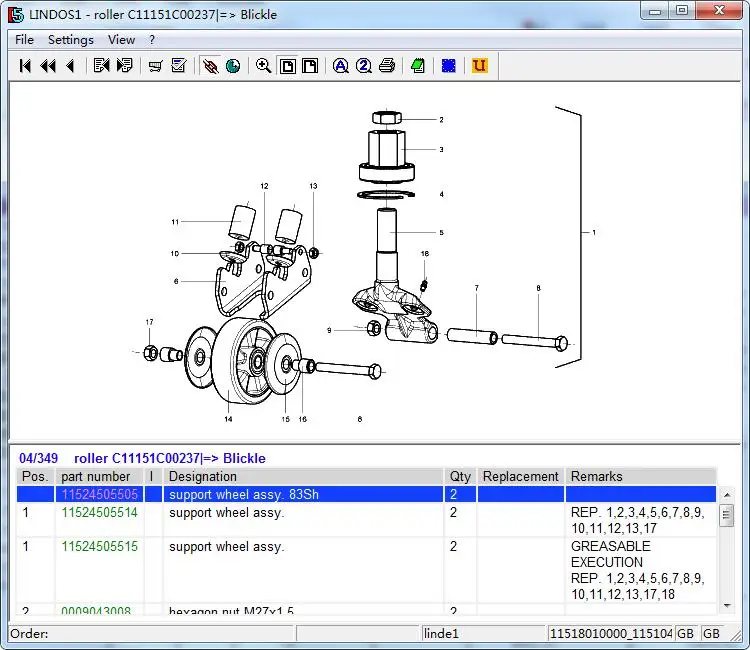Select the second page view icon
750x650 pixels.
point(310,66)
